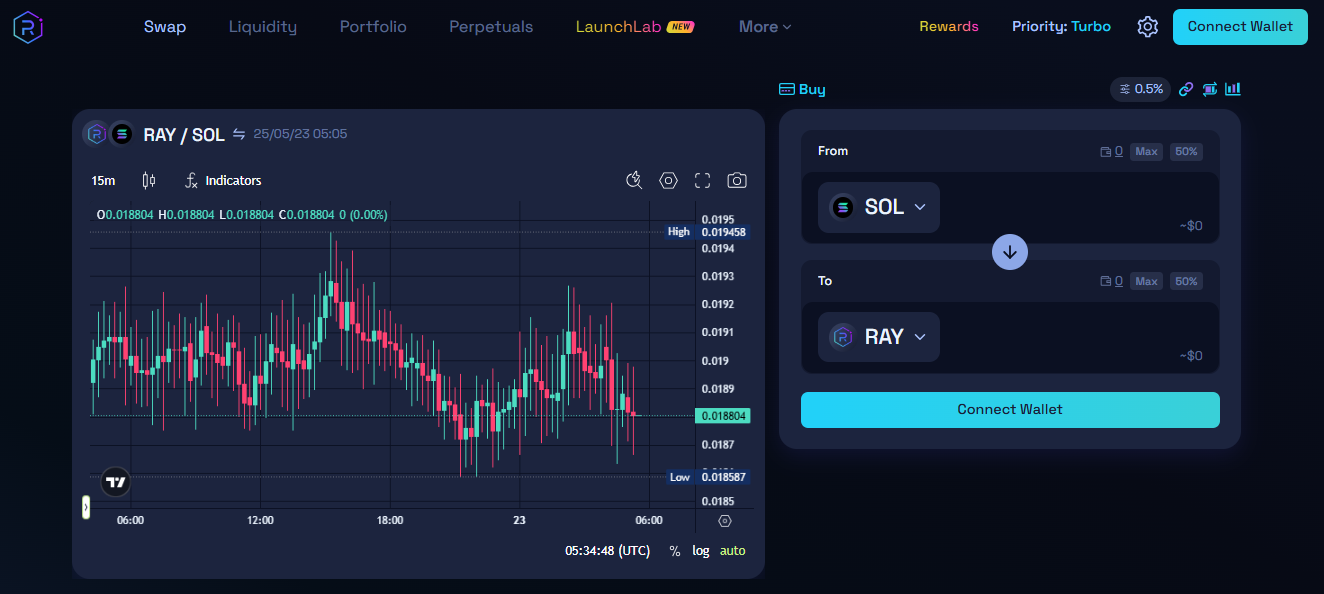The image size is (1324, 594).
Task: Click the swap direction arrow button
Action: pos(1010,251)
